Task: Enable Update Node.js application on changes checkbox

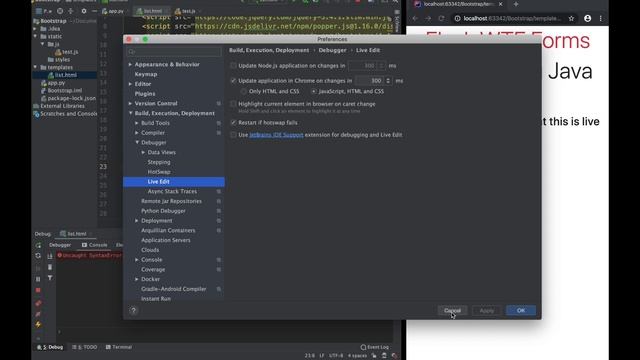Action: point(233,65)
